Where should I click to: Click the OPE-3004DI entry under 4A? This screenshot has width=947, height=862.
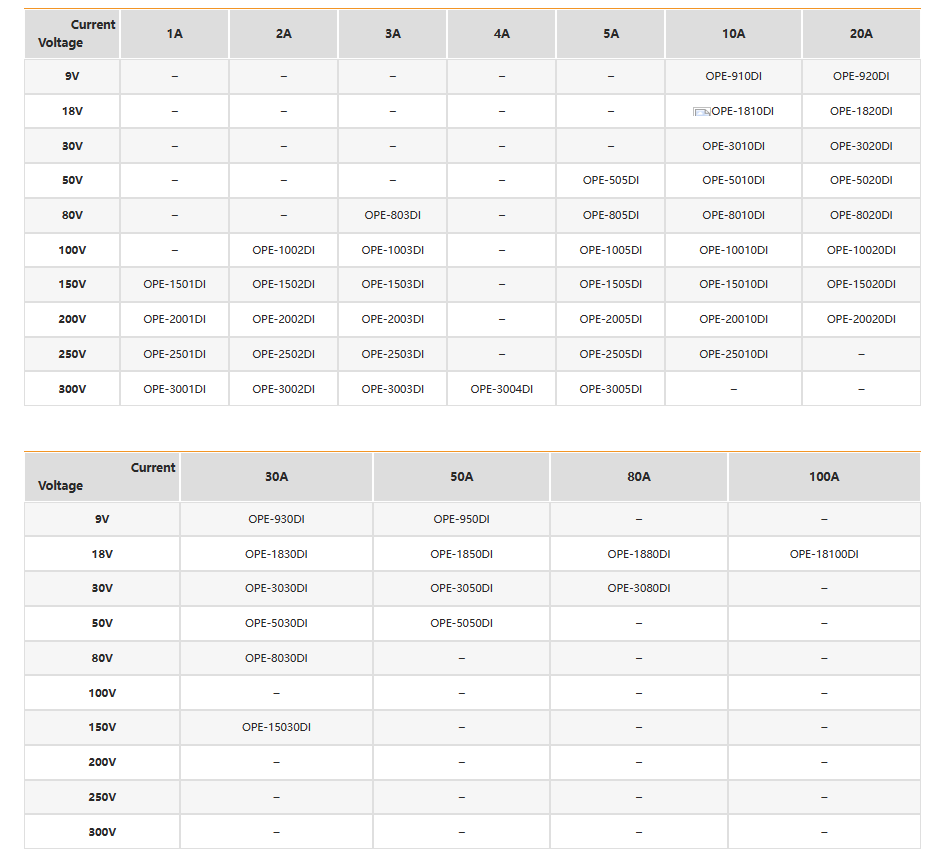click(x=501, y=389)
